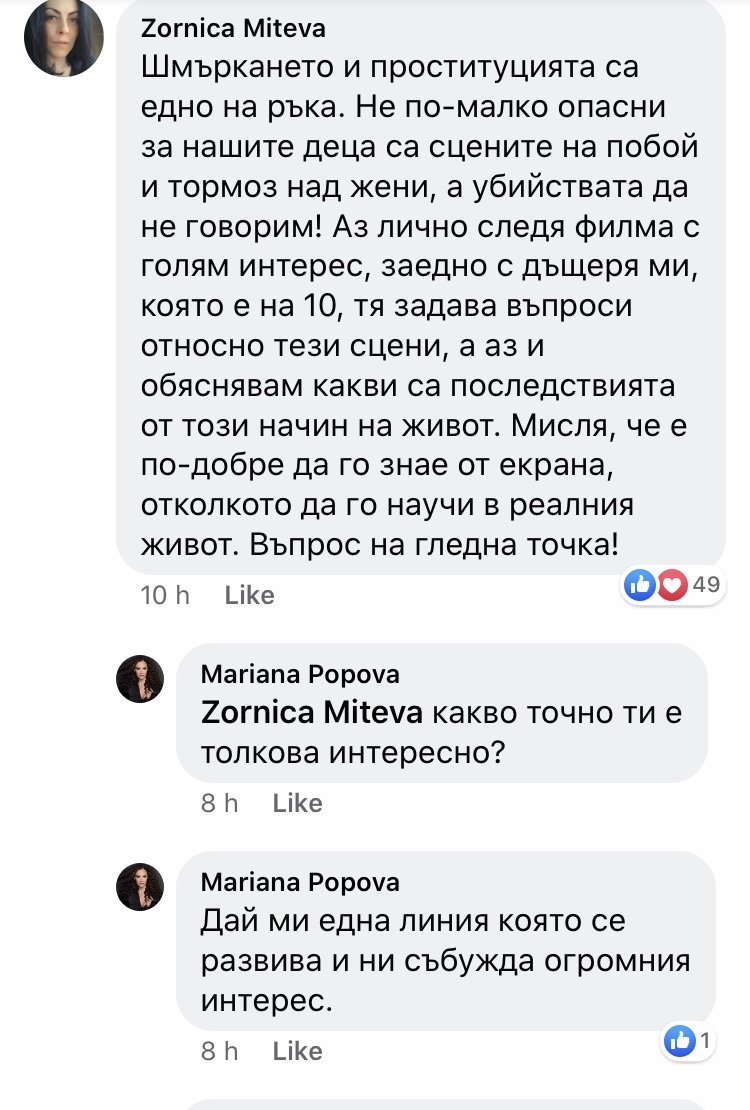The image size is (750, 1110).
Task: Like Zornica Miteva's long comment
Action: [249, 595]
